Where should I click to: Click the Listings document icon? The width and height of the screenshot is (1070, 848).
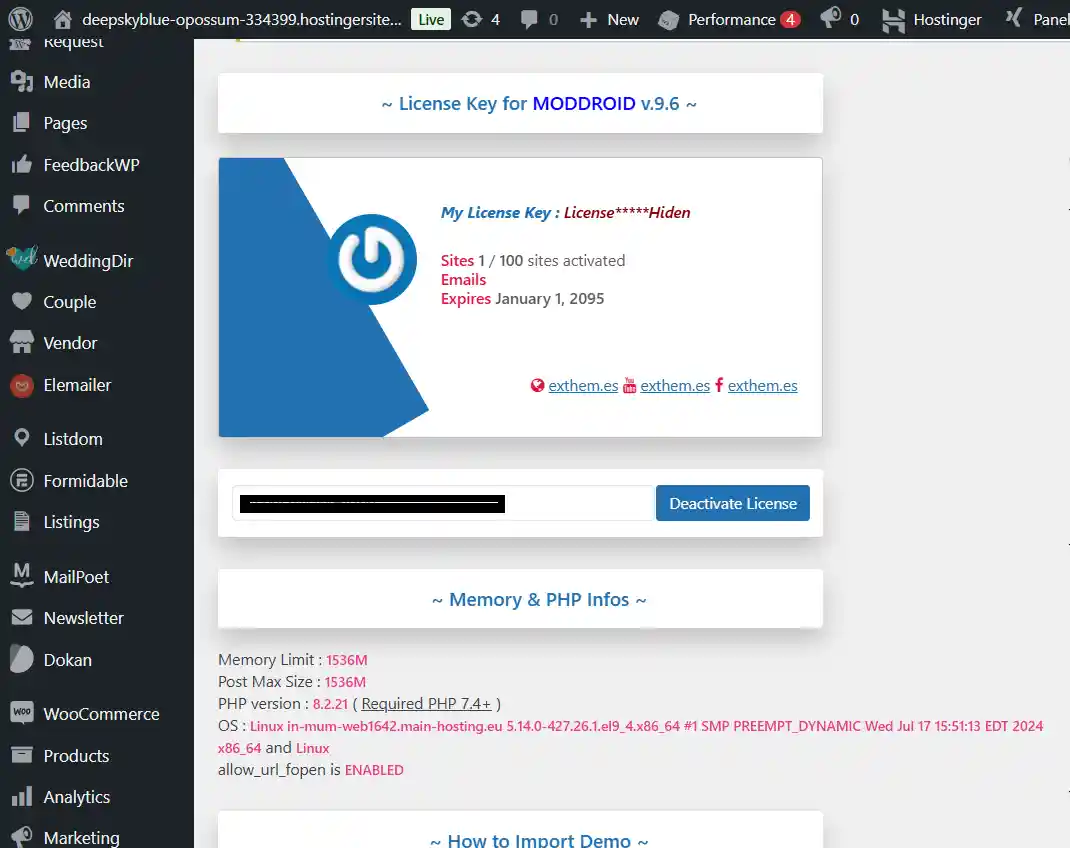pyautogui.click(x=22, y=521)
